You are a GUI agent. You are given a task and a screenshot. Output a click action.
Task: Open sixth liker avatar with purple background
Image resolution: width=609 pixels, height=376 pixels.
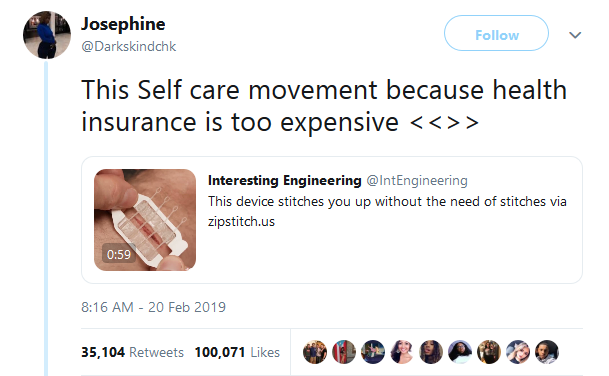point(460,352)
